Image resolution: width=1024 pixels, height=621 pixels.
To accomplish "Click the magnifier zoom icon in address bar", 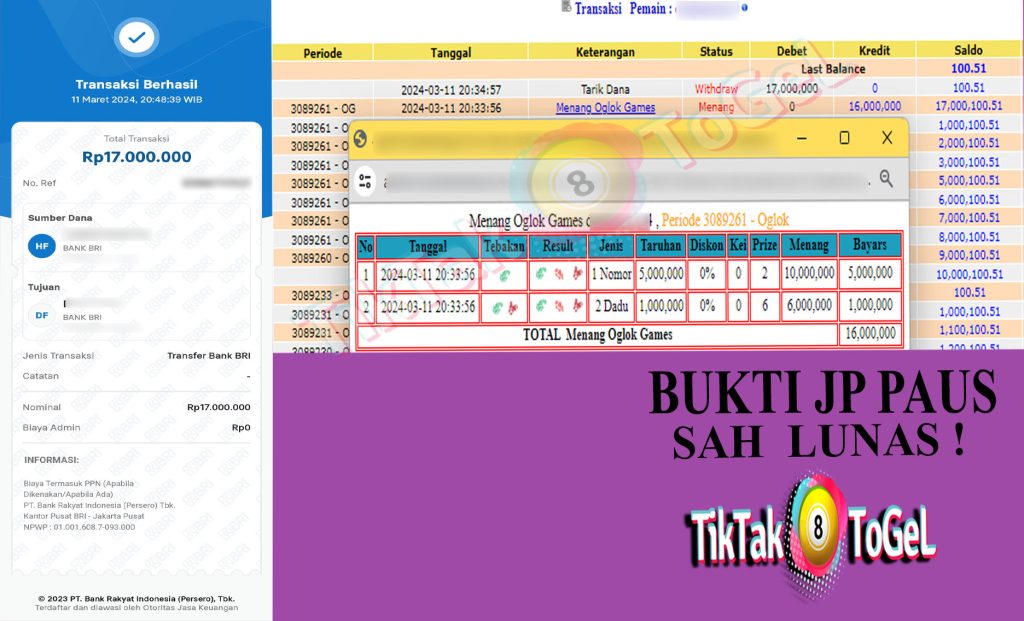I will pos(885,179).
